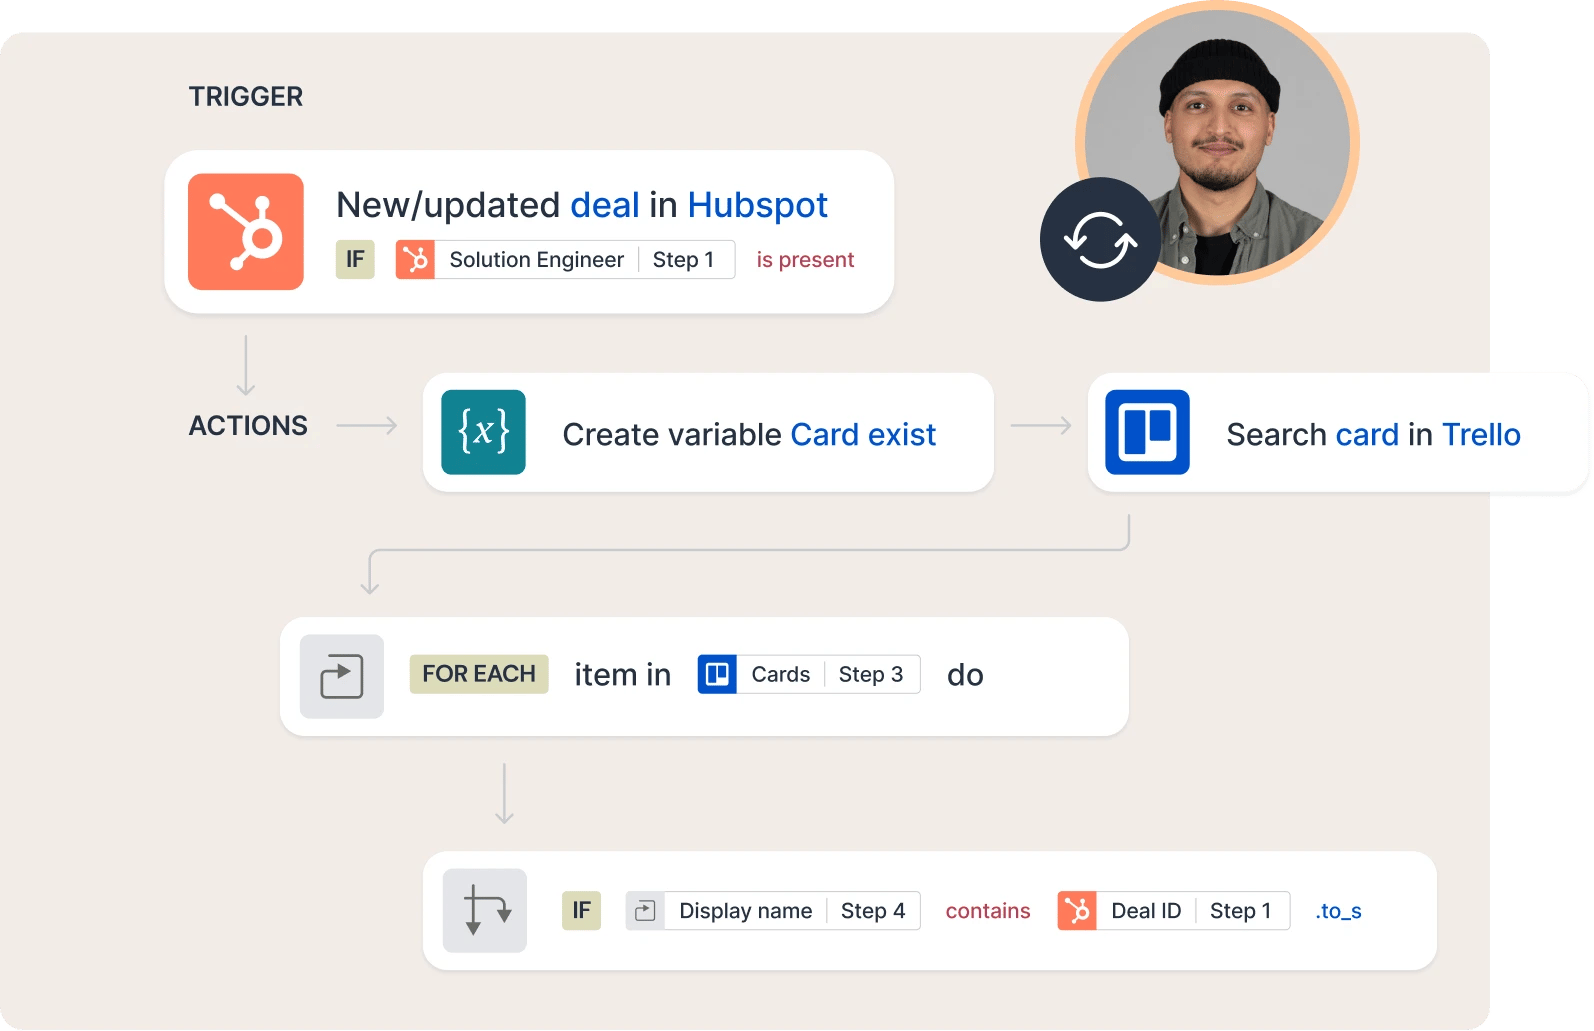Click the For Each loop icon
The width and height of the screenshot is (1594, 1031).
pos(342,676)
